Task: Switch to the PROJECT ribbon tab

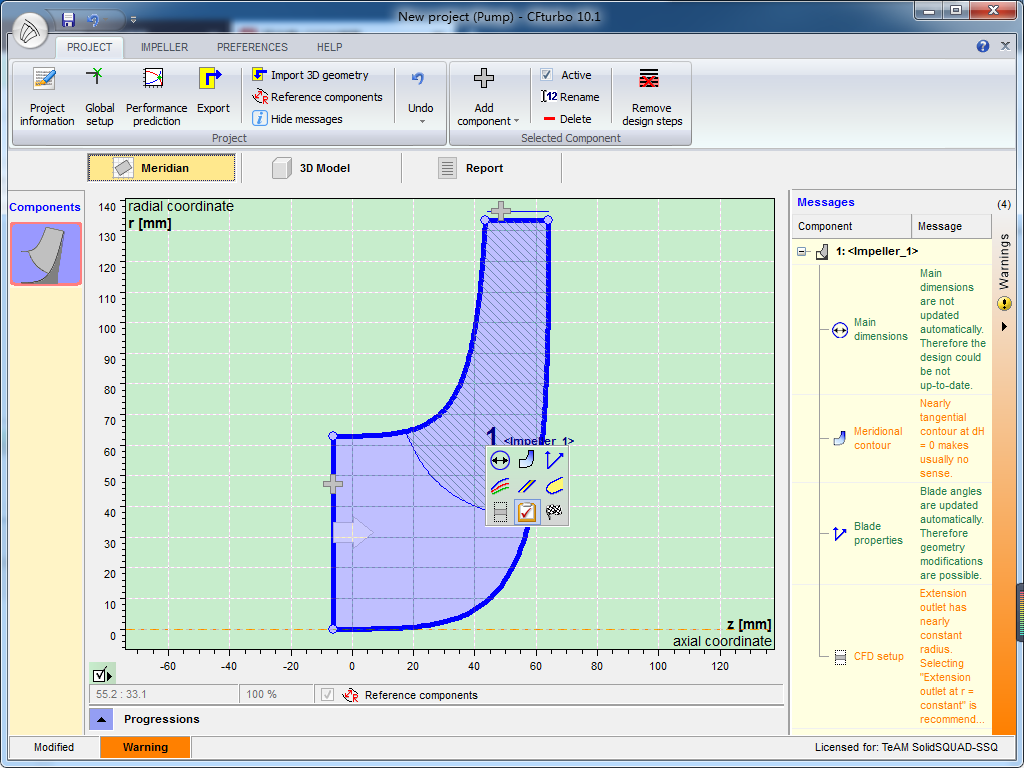Action: (x=89, y=47)
